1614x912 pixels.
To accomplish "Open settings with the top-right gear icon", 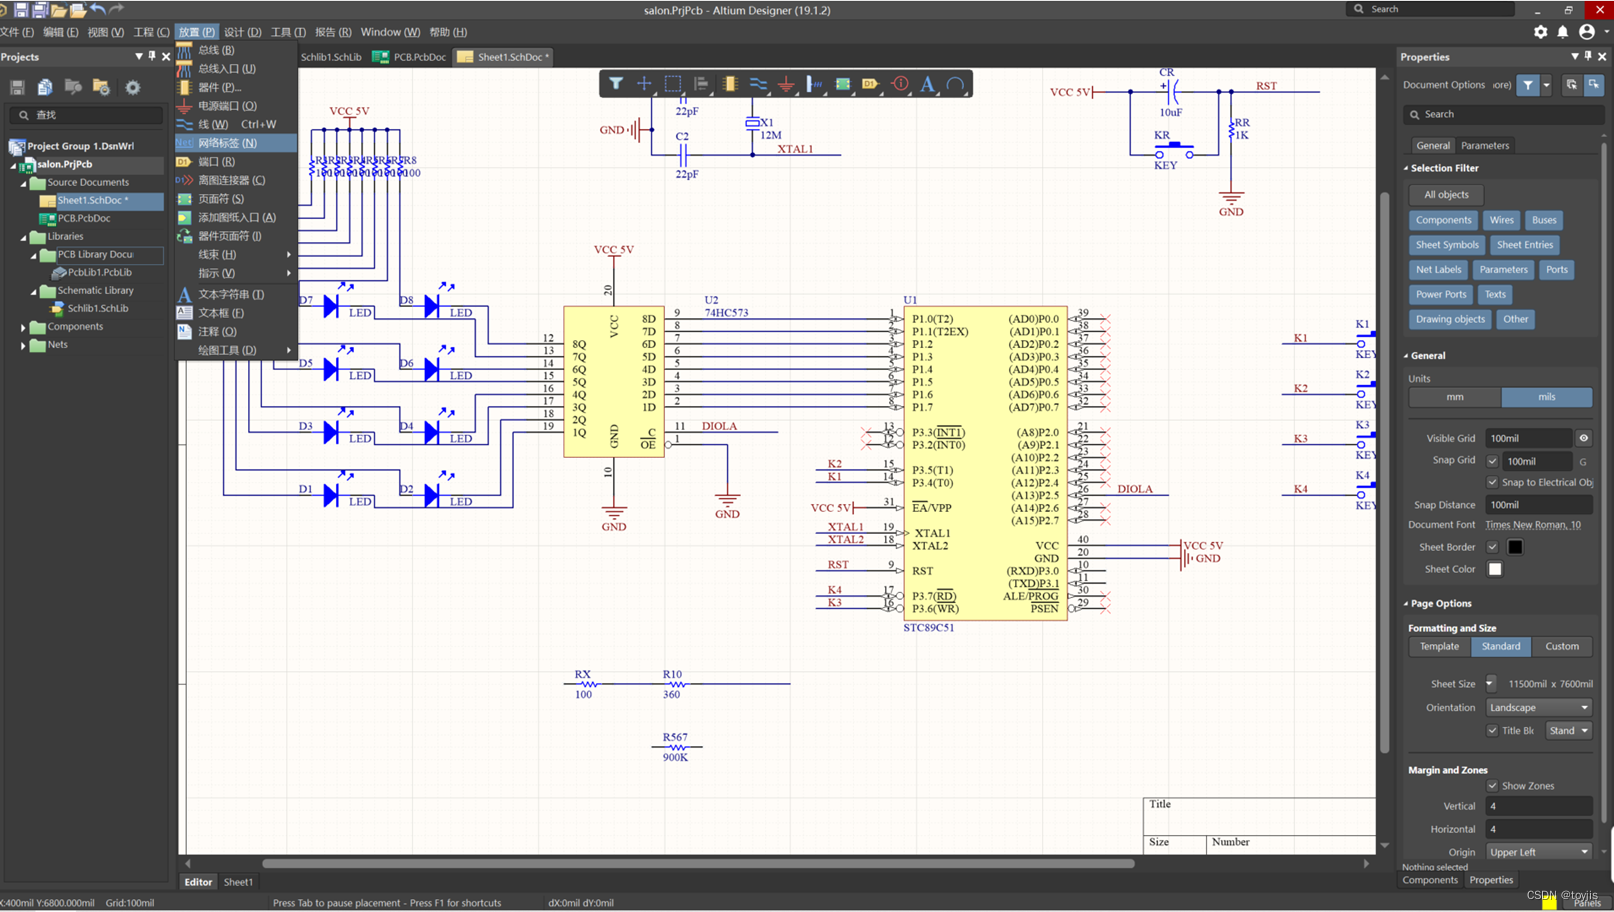I will point(1540,32).
